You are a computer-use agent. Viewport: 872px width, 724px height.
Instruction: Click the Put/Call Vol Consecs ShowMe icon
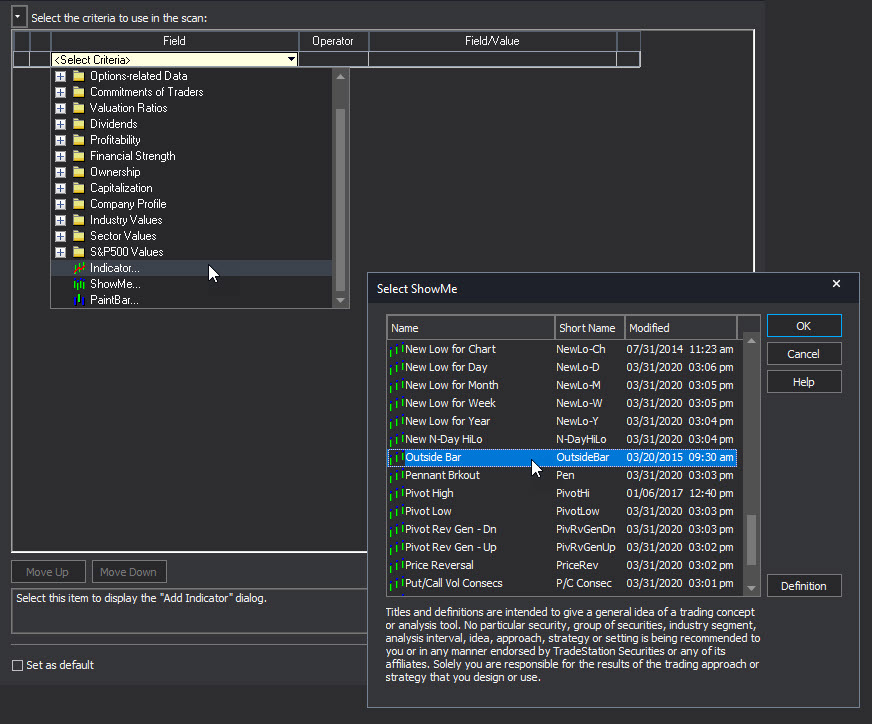(396, 584)
